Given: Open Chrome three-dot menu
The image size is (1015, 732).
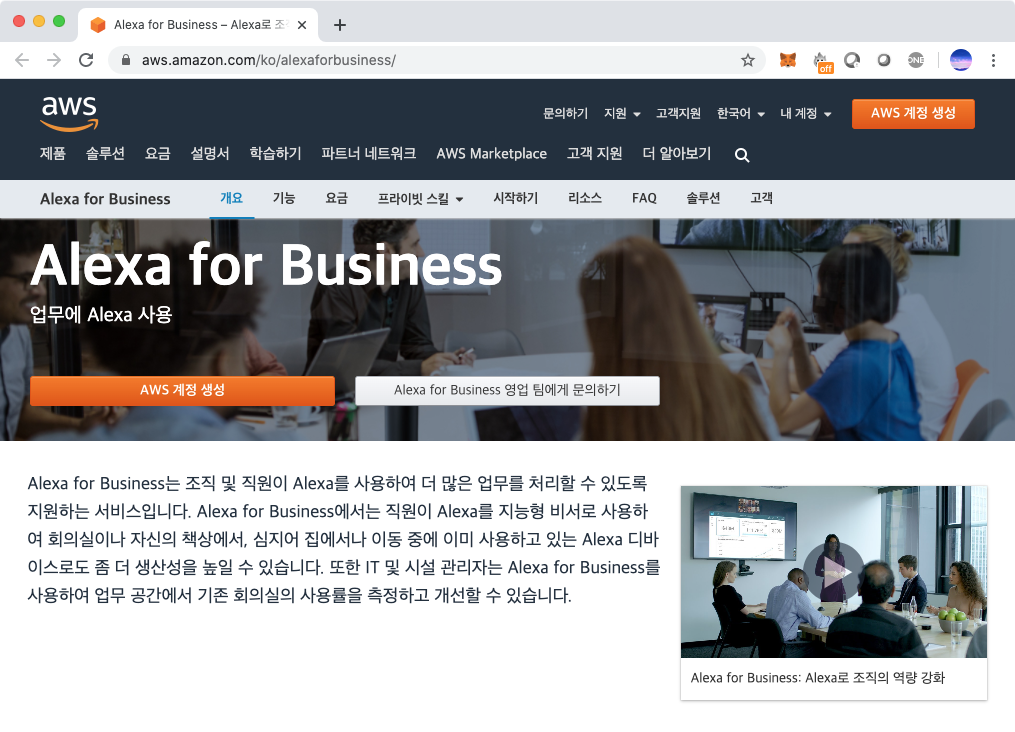Looking at the screenshot, I should pyautogui.click(x=993, y=60).
